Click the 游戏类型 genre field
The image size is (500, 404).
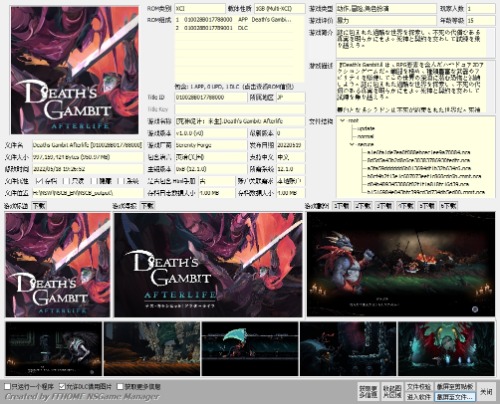click(386, 8)
